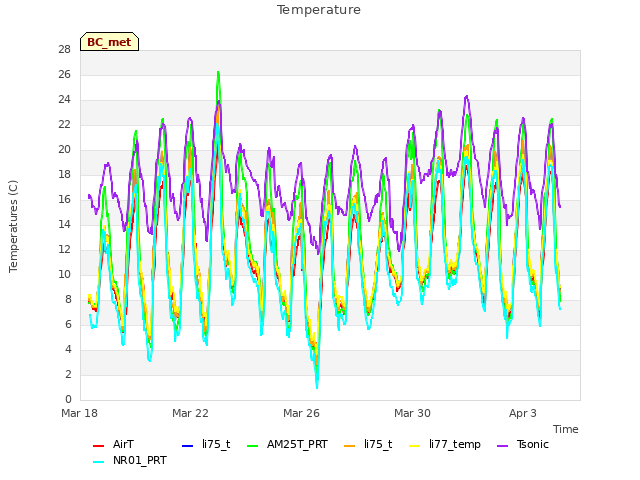The height and width of the screenshot is (480, 640).
Task: Toggle the AM25T_PRT legend label
Action: click(x=297, y=444)
